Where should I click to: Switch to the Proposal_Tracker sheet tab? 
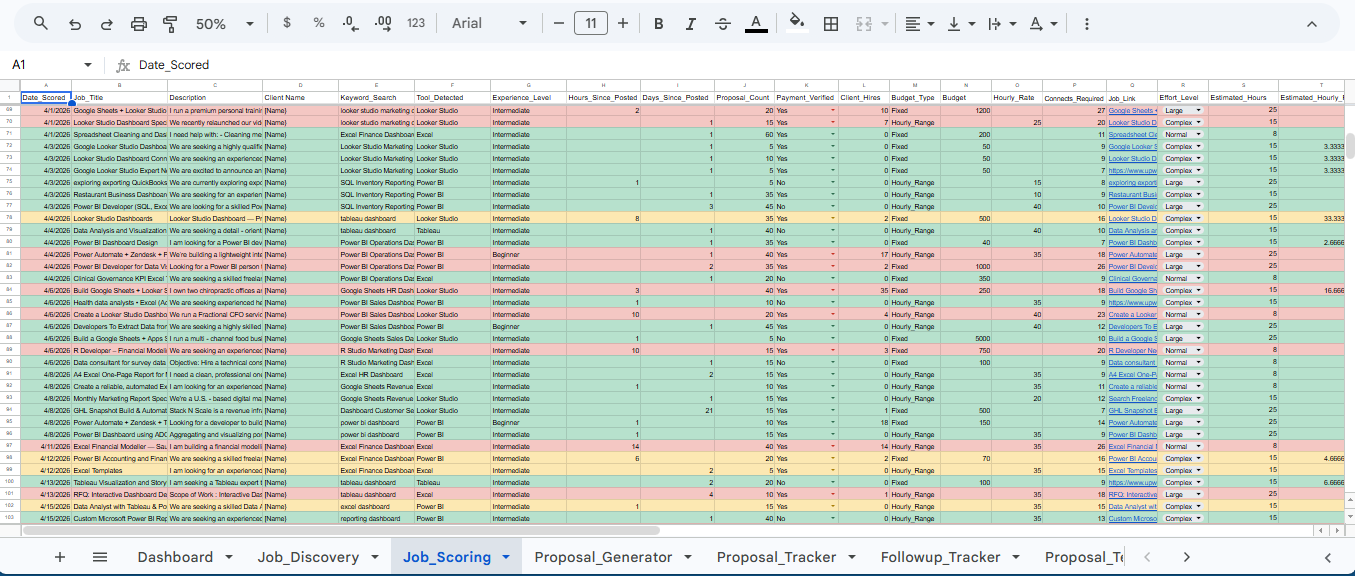(776, 557)
